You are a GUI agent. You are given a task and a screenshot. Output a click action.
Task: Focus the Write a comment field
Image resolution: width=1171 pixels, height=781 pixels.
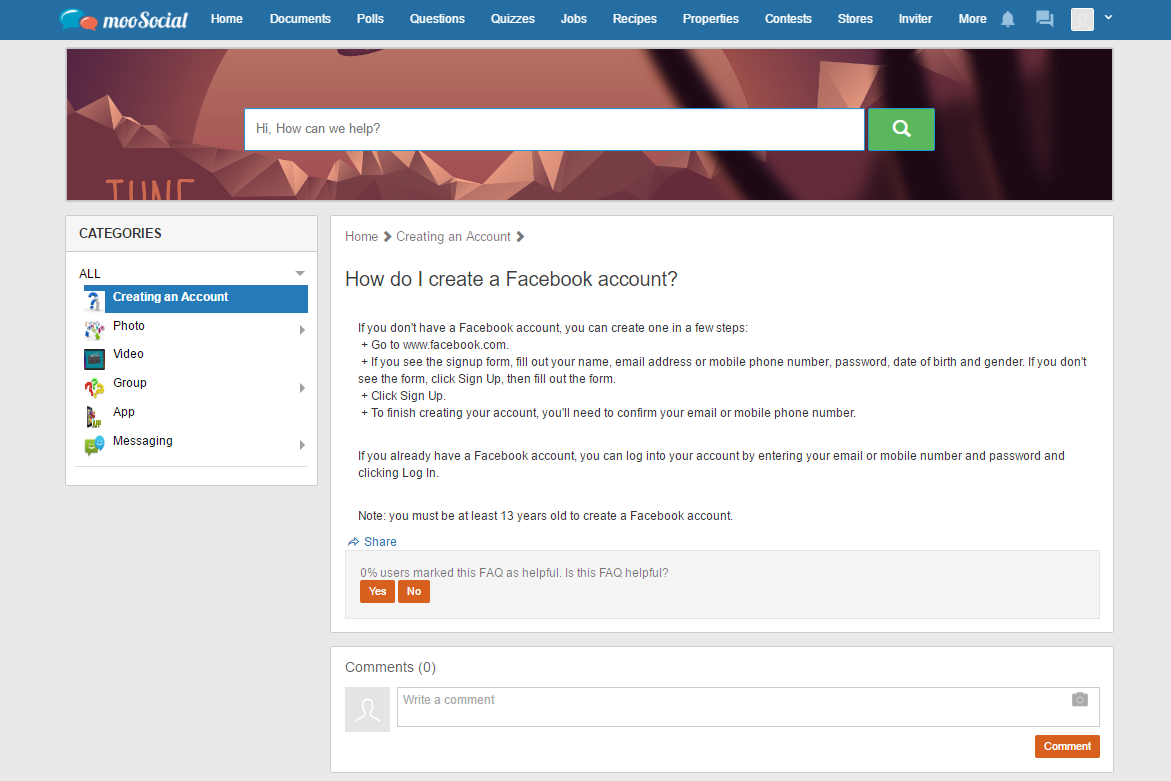pos(748,706)
